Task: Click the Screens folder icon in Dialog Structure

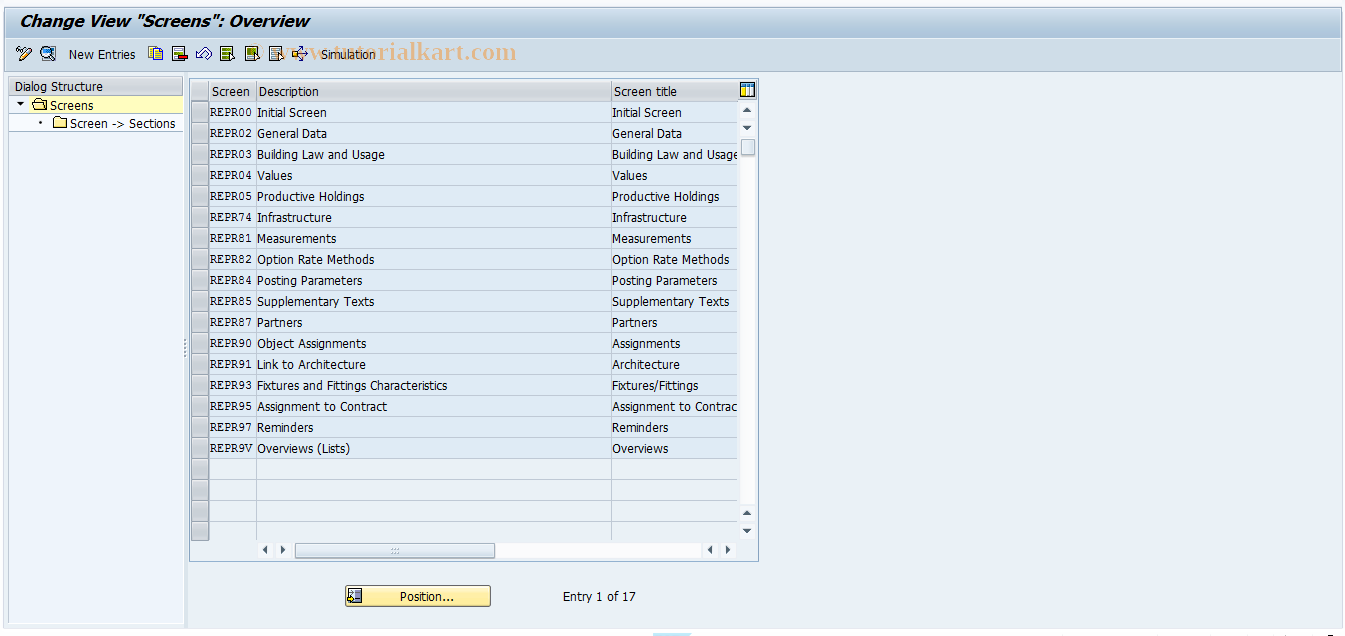Action: coord(40,105)
